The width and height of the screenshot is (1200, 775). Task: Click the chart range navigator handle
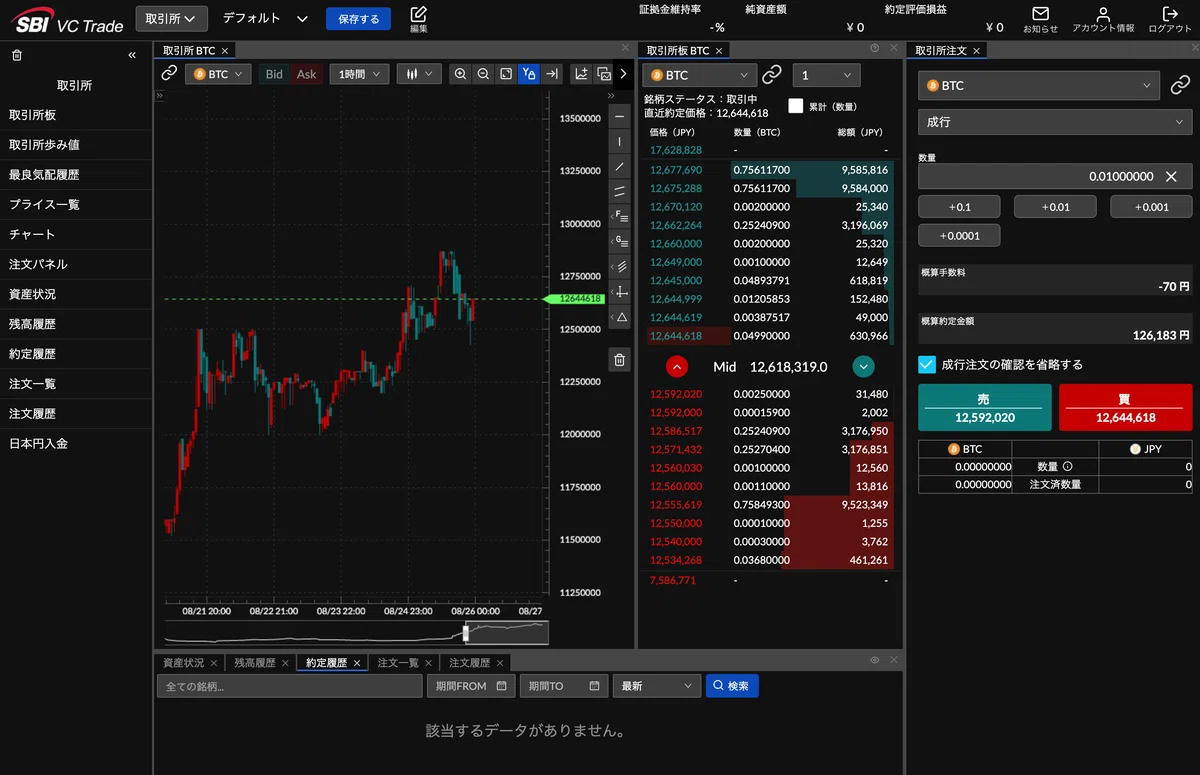pyautogui.click(x=466, y=632)
